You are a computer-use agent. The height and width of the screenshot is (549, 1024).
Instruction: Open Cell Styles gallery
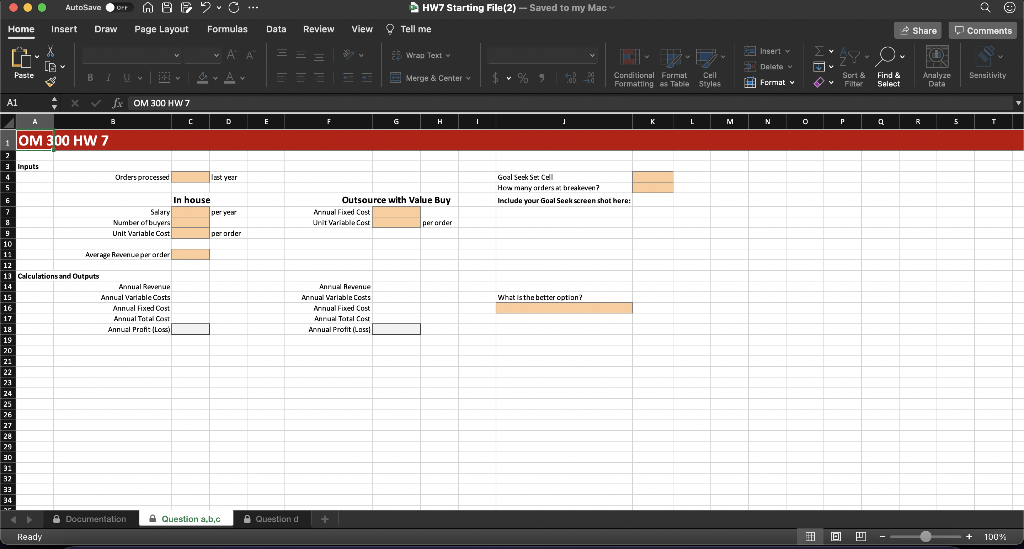pos(709,67)
